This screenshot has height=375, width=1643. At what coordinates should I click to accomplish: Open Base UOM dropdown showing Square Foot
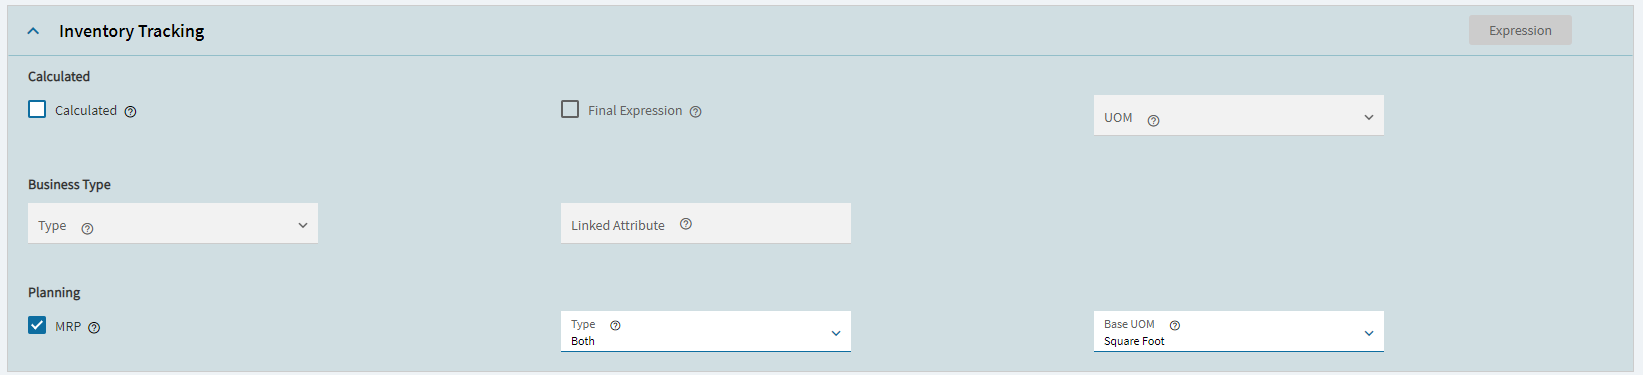[1239, 332]
